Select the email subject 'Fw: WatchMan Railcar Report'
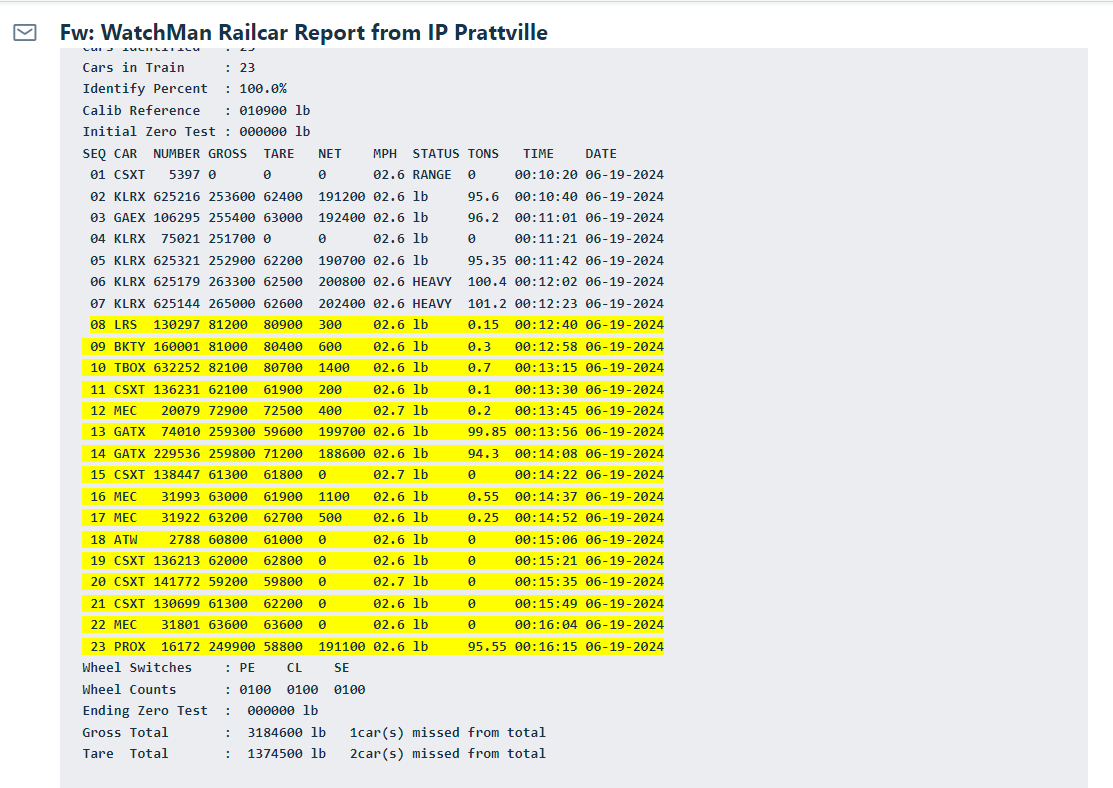This screenshot has height=788, width=1113. pos(304,33)
